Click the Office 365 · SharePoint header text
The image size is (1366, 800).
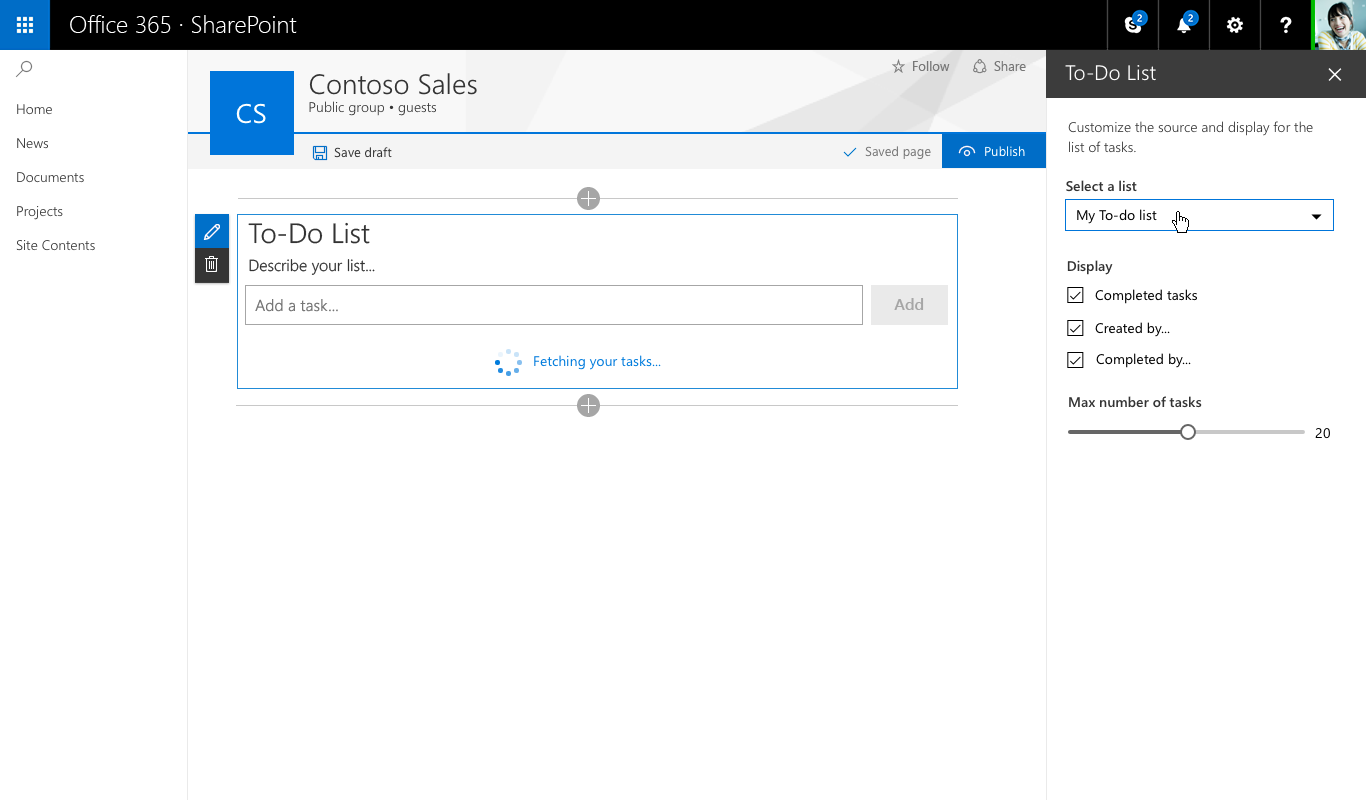click(183, 25)
